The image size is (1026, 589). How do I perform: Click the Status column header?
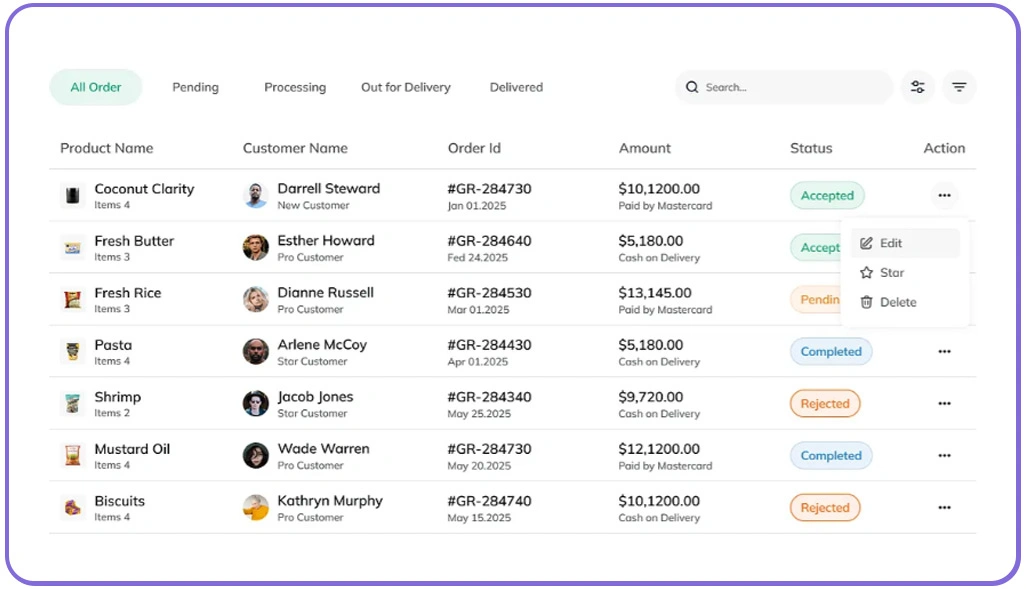[811, 148]
